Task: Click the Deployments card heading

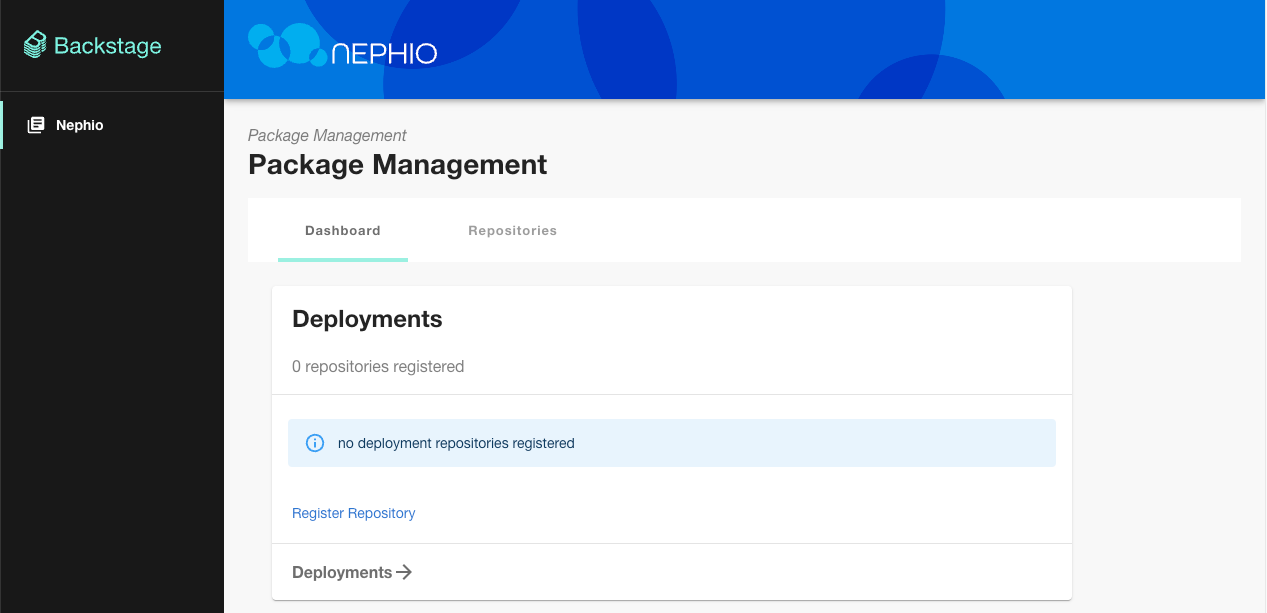Action: (x=366, y=319)
